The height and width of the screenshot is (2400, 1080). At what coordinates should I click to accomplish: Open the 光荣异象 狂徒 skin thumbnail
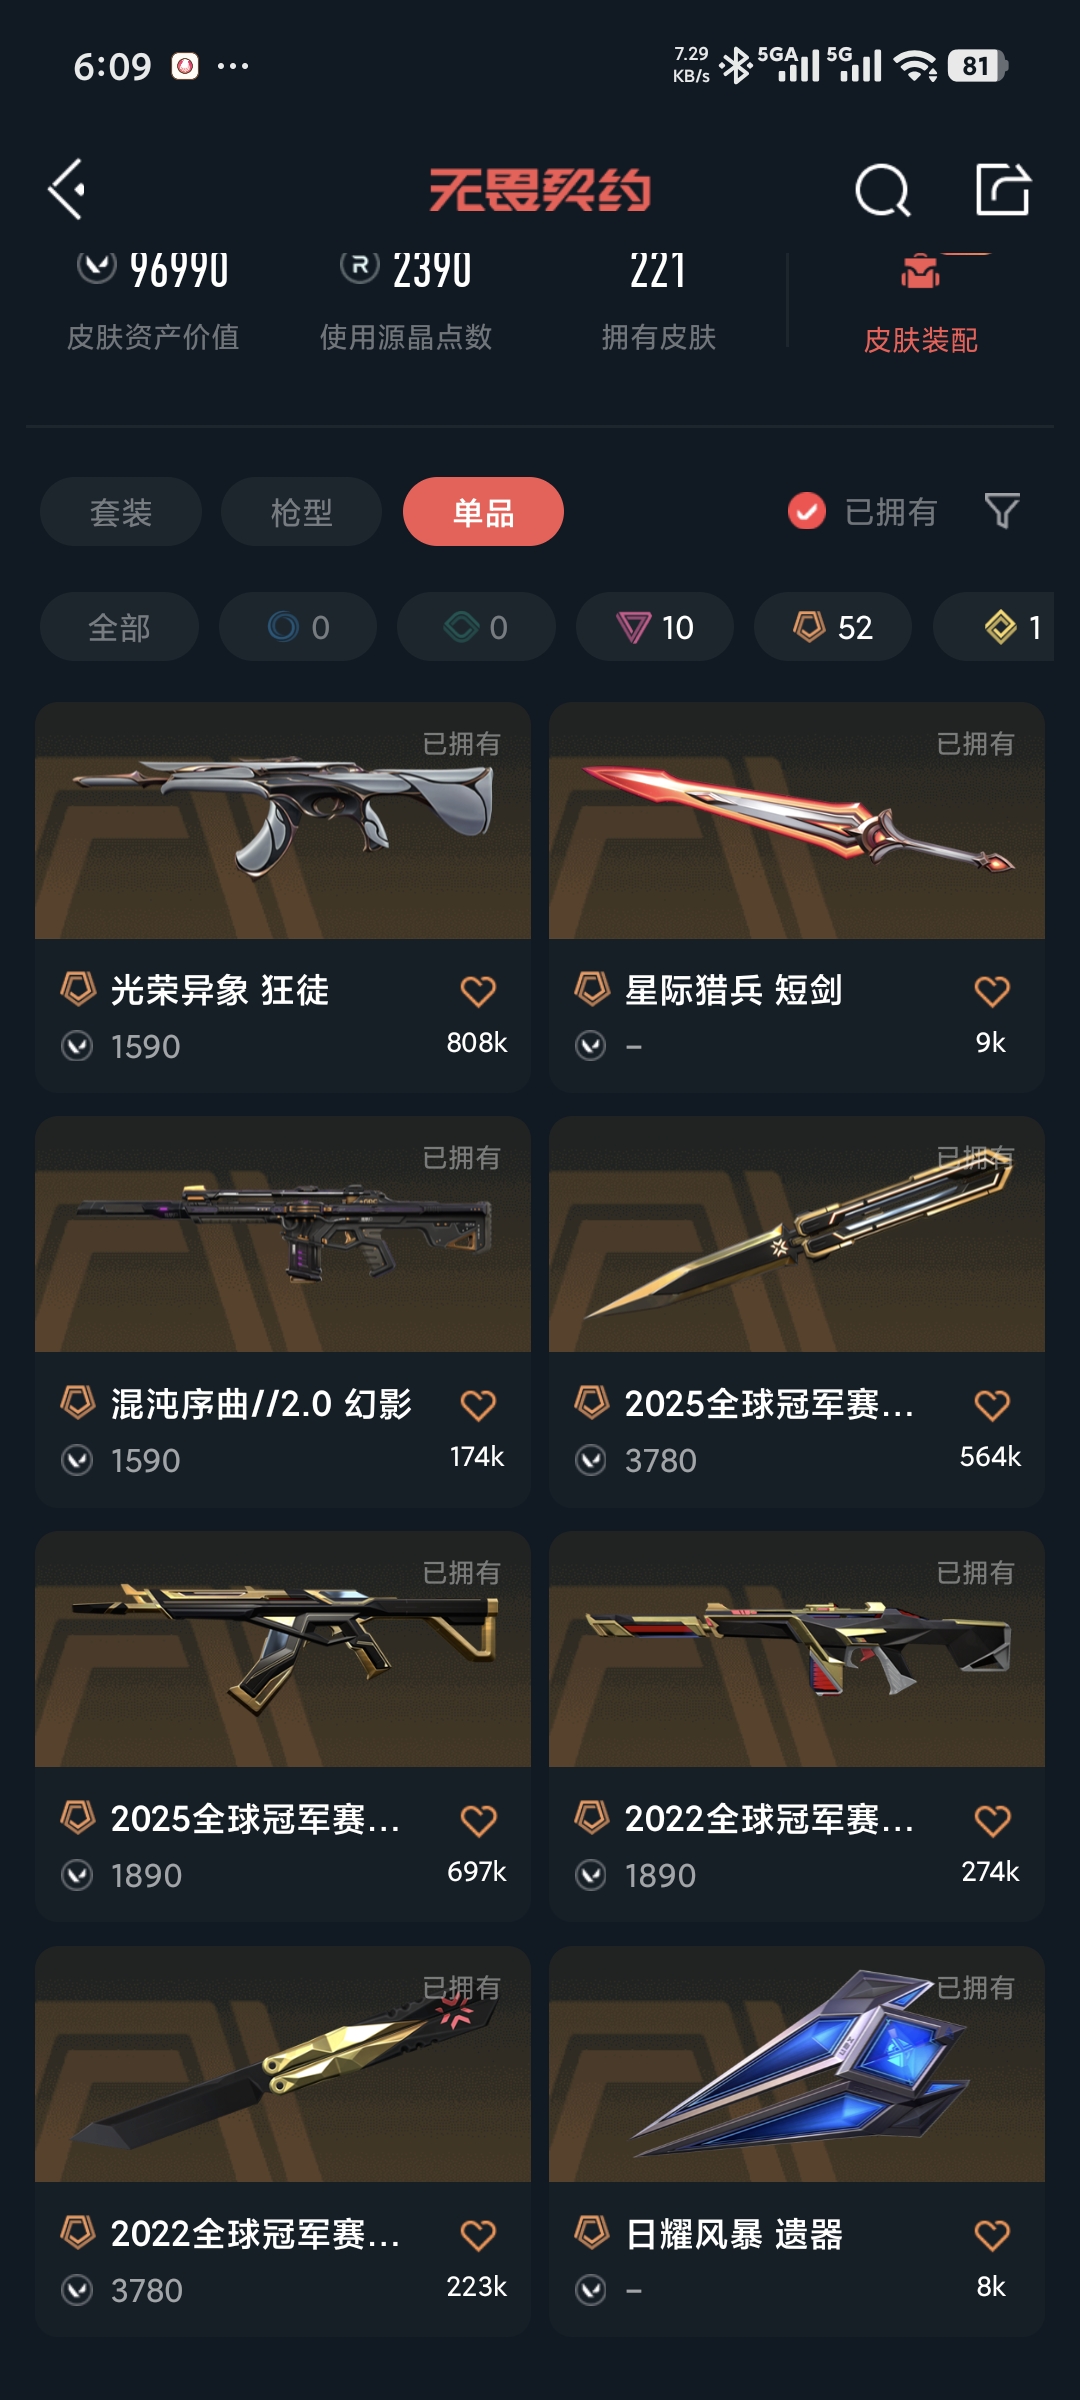click(283, 820)
